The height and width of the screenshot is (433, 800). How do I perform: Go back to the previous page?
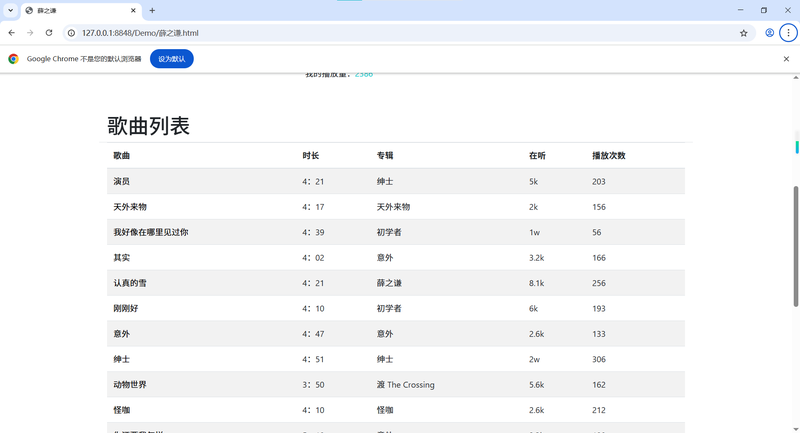click(11, 33)
